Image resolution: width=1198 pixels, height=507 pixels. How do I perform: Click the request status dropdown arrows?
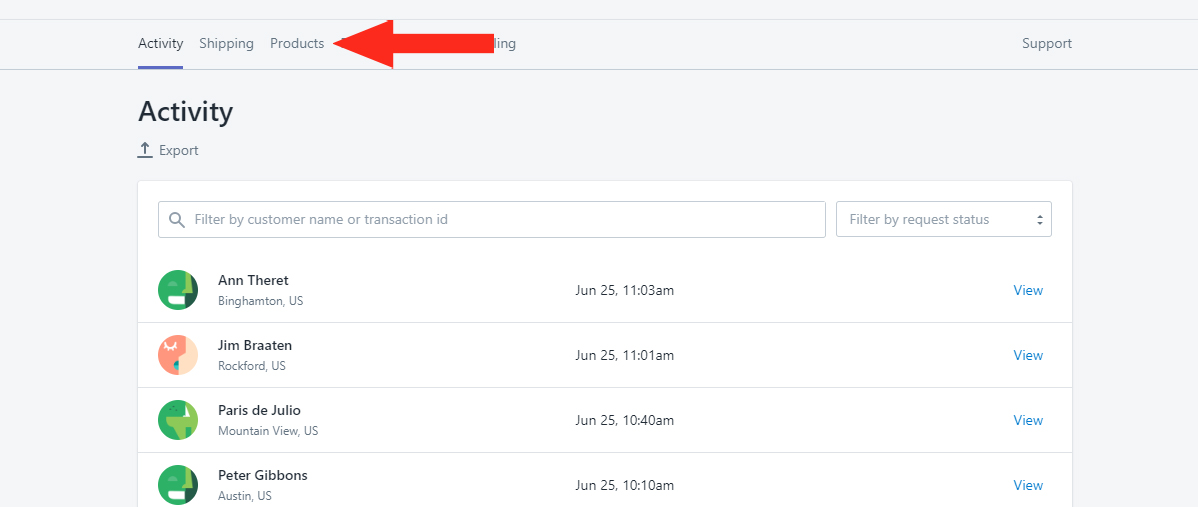click(1039, 220)
